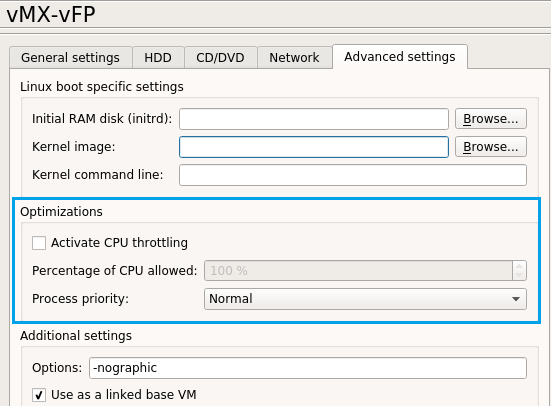The image size is (551, 406).
Task: Open the CD/DVD tab
Action: [x=221, y=57]
